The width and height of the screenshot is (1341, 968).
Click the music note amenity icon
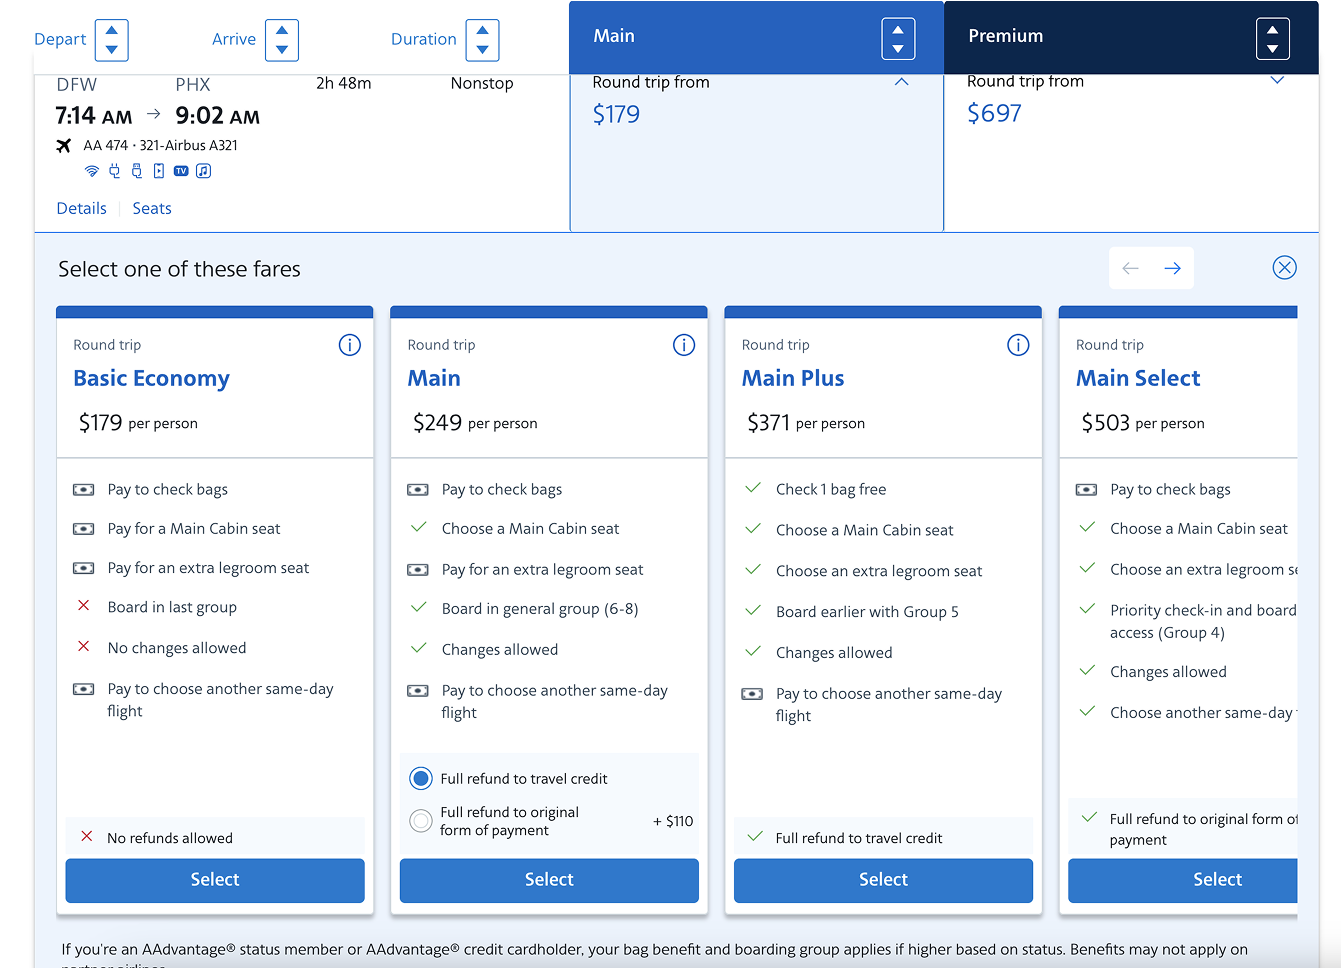[203, 171]
